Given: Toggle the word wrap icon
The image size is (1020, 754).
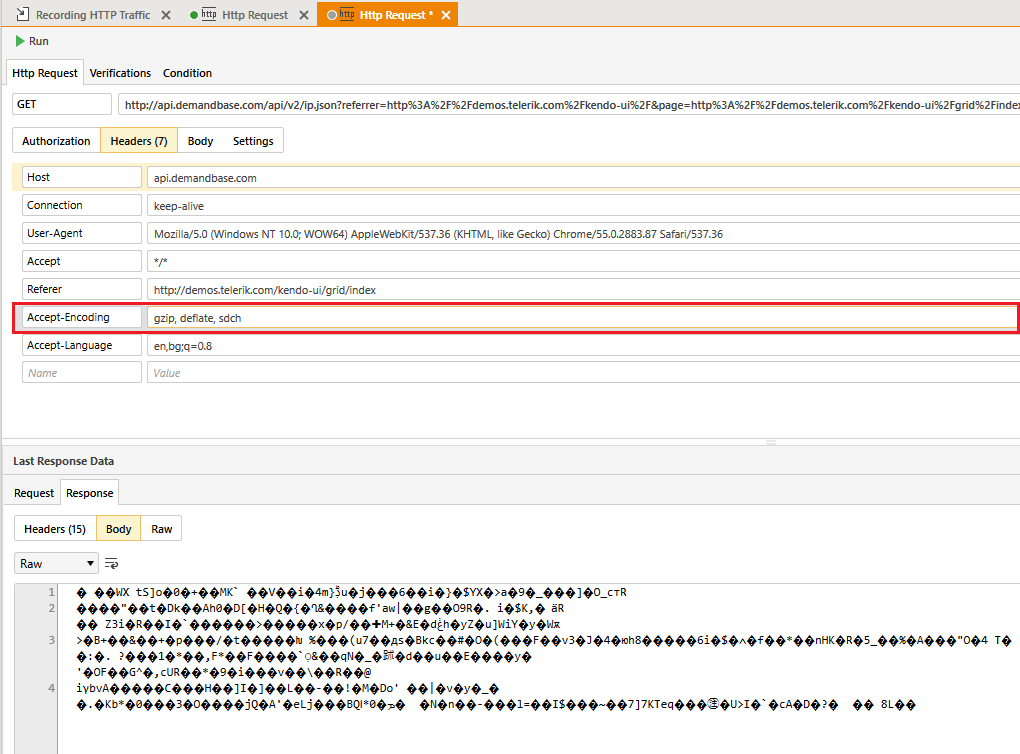Looking at the screenshot, I should pyautogui.click(x=111, y=563).
